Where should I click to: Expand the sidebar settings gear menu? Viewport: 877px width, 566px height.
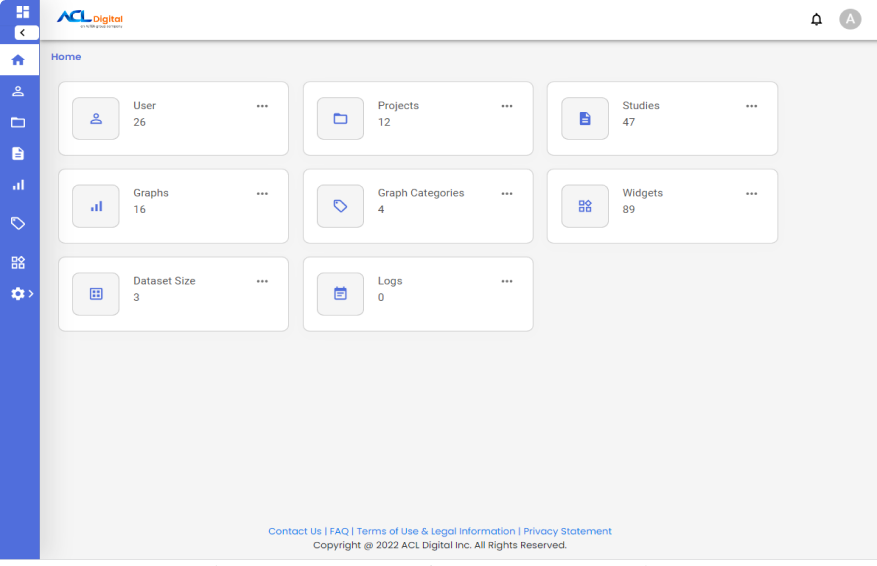coord(22,294)
